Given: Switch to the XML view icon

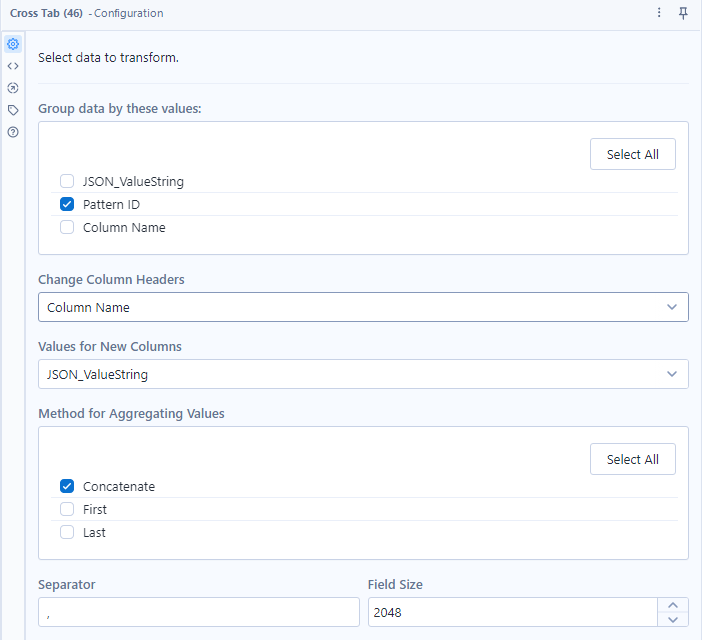Looking at the screenshot, I should tap(13, 66).
